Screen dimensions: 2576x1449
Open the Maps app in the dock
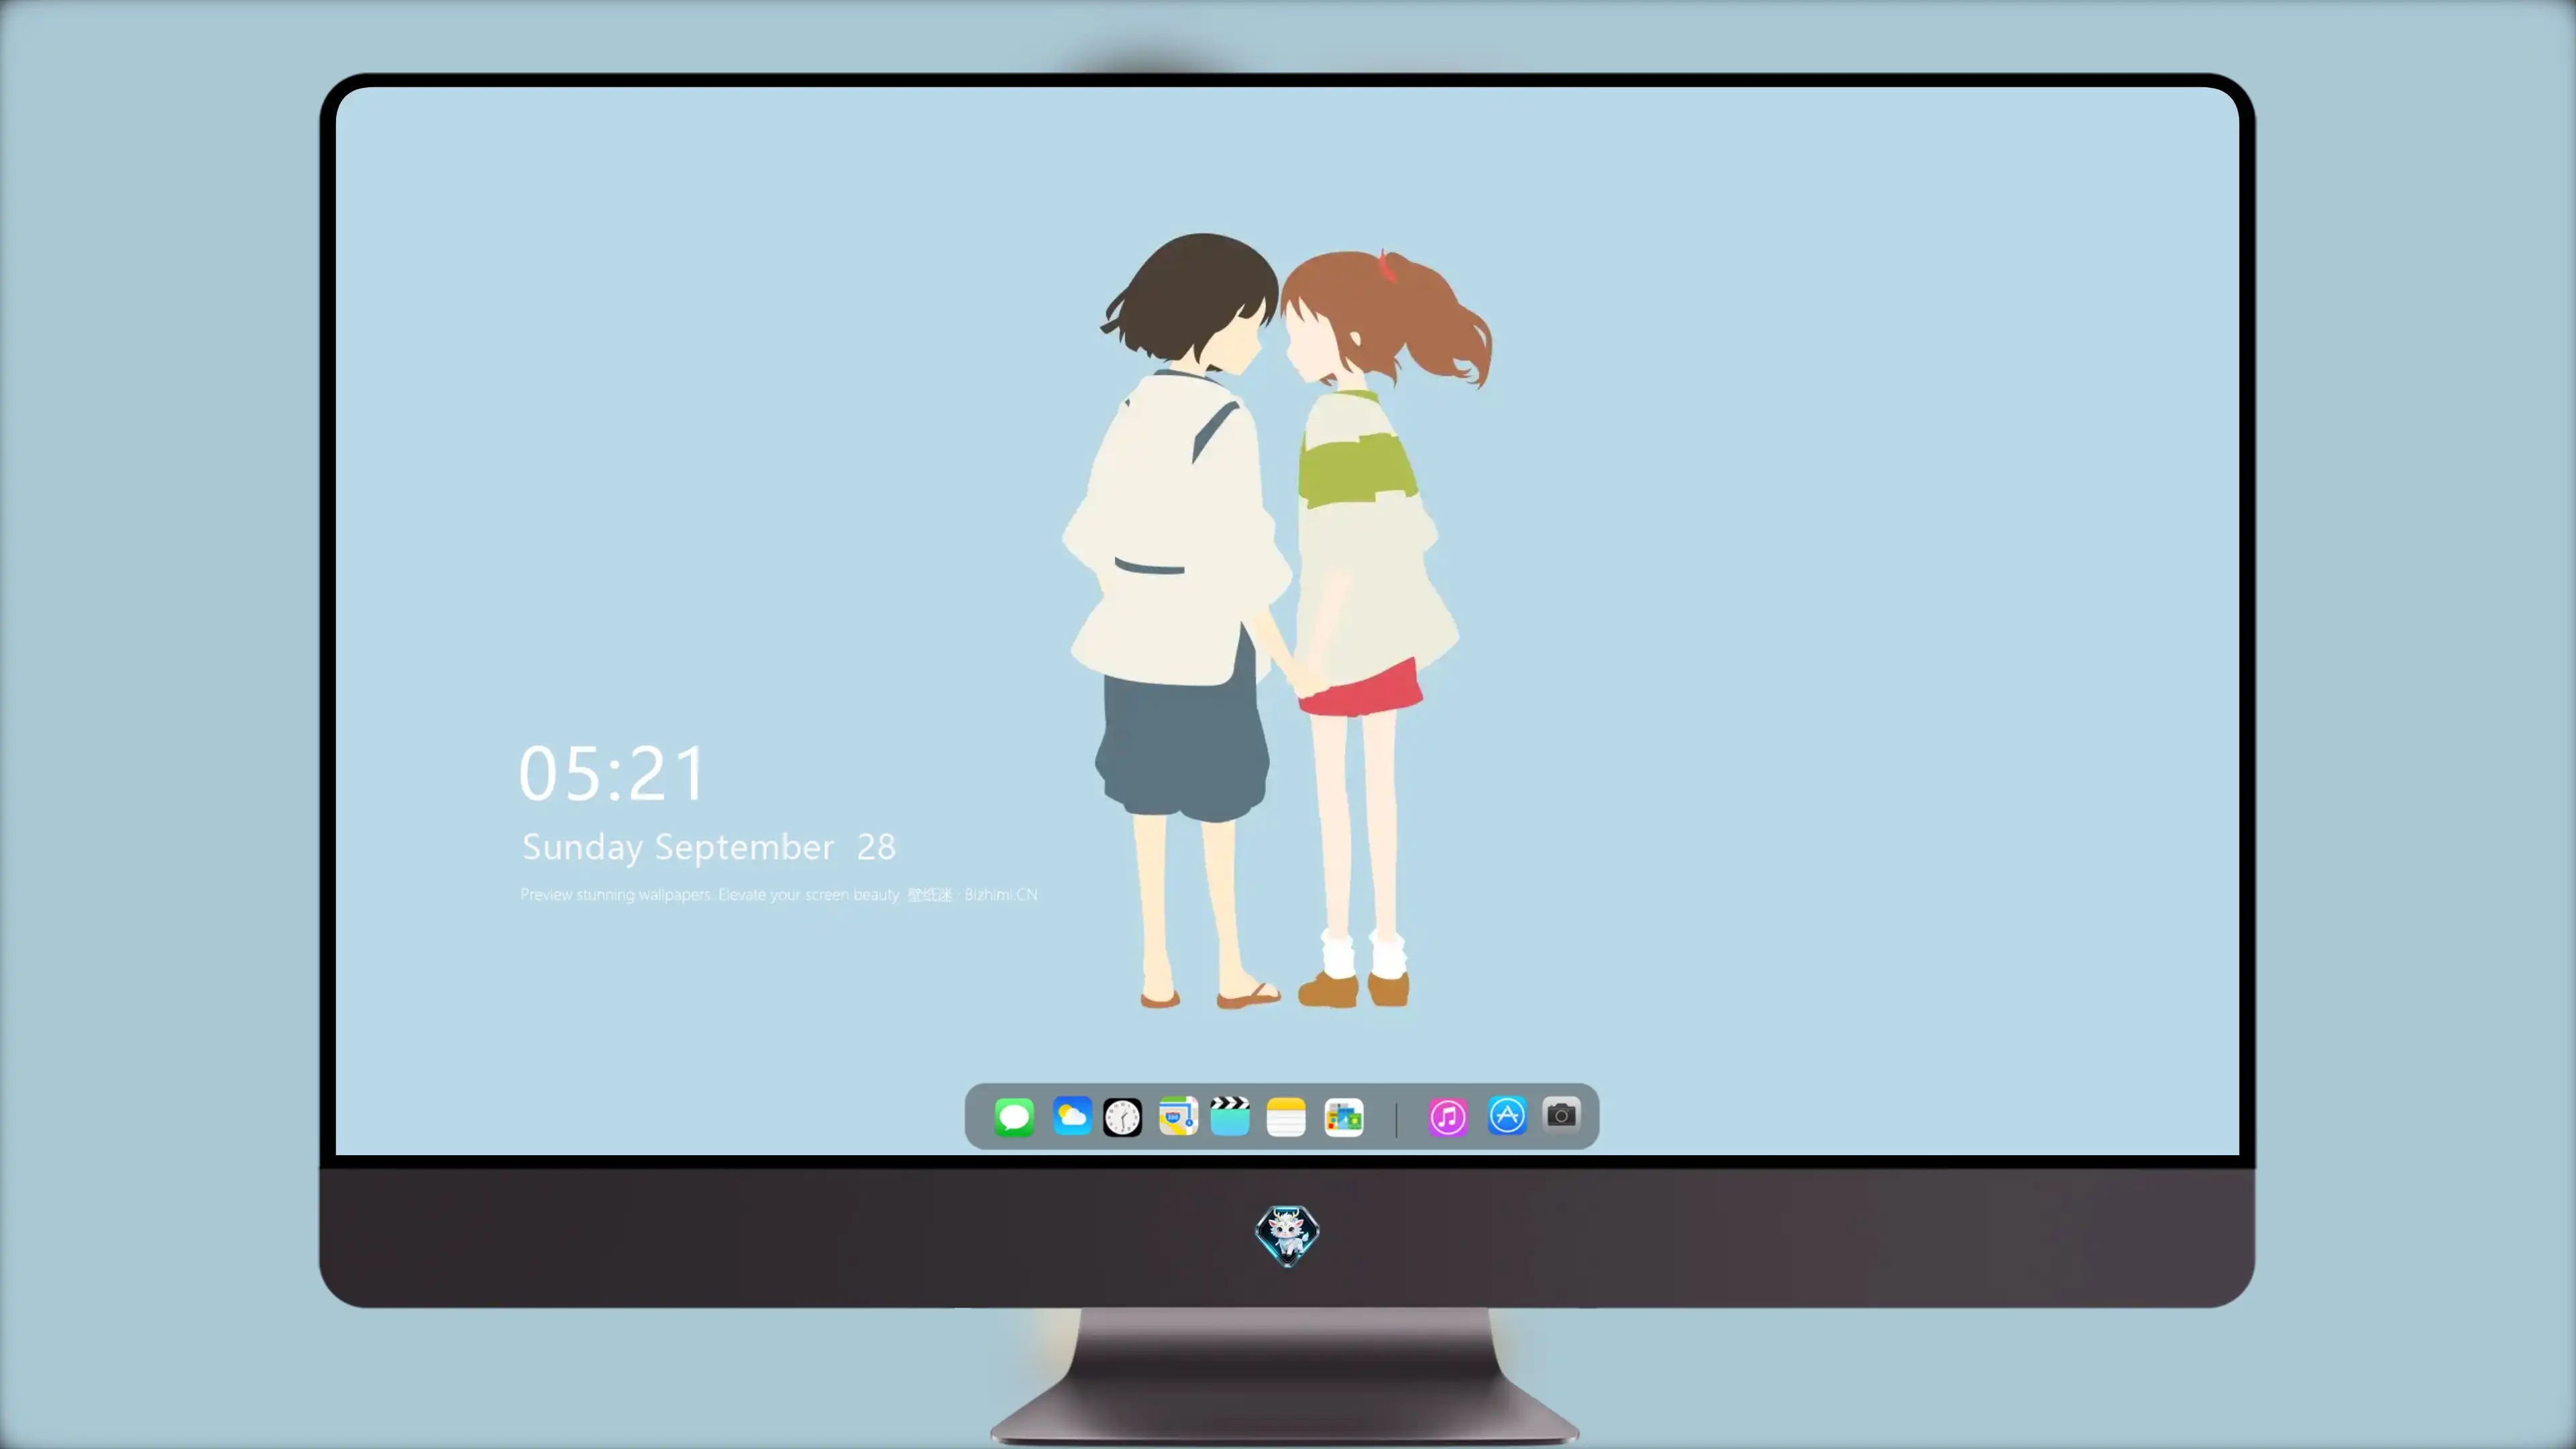pos(1178,1116)
